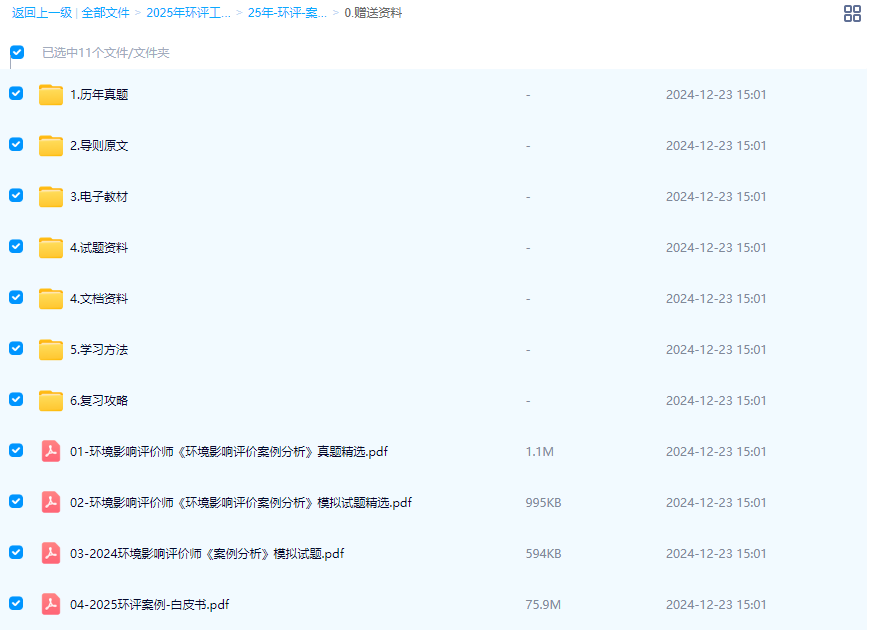Screen dimensions: 883x639
Task: Click the 75.9M file size value
Action: coord(543,605)
